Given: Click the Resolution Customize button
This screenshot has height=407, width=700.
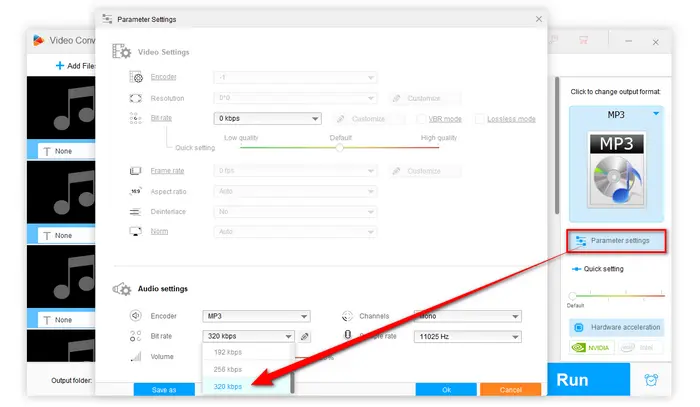Looking at the screenshot, I should click(425, 98).
